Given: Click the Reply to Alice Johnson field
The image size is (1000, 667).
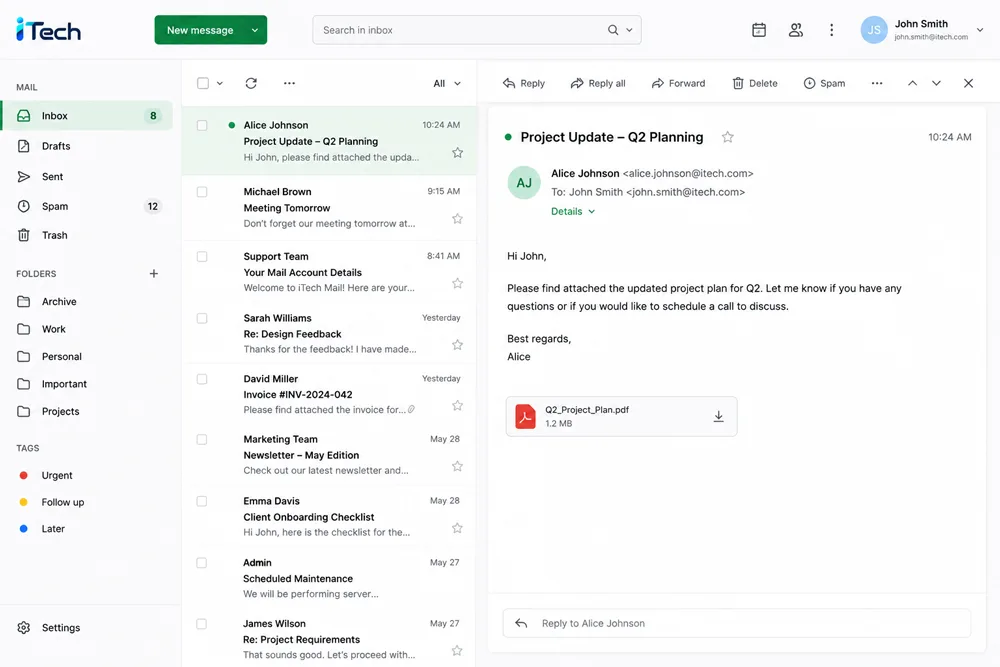Looking at the screenshot, I should pos(737,623).
